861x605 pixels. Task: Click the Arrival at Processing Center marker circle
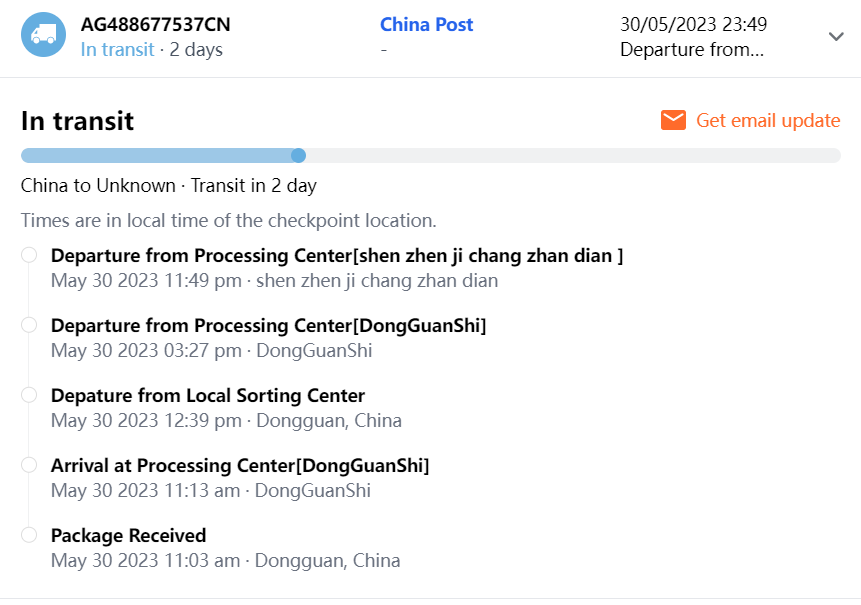(x=29, y=465)
